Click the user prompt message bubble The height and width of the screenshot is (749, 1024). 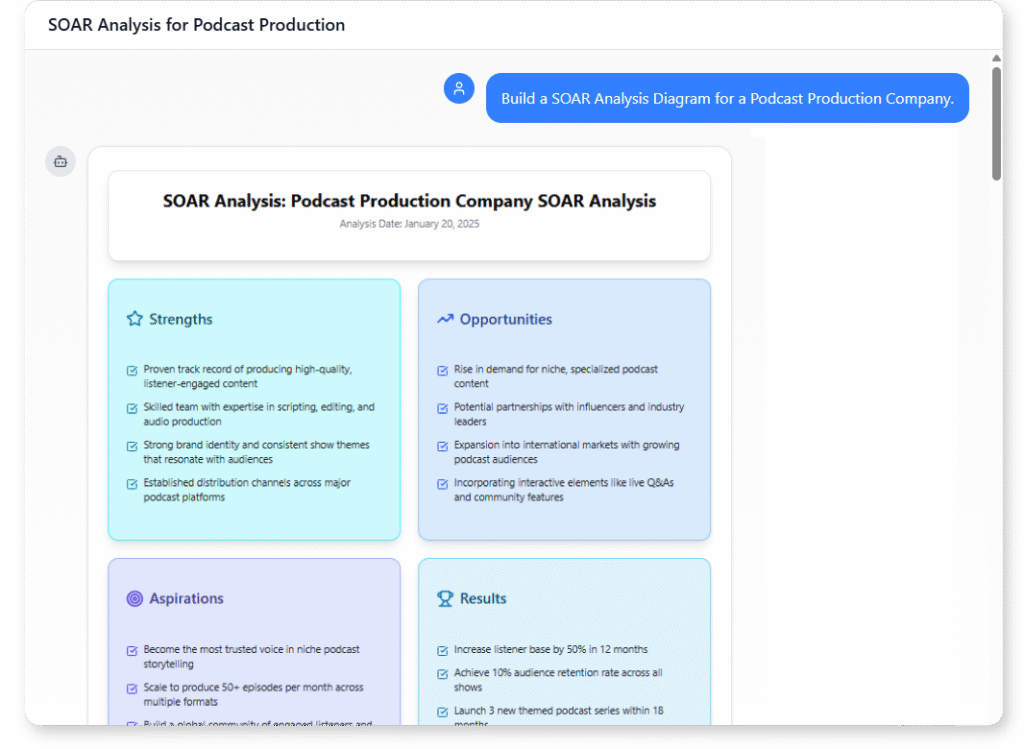click(727, 98)
